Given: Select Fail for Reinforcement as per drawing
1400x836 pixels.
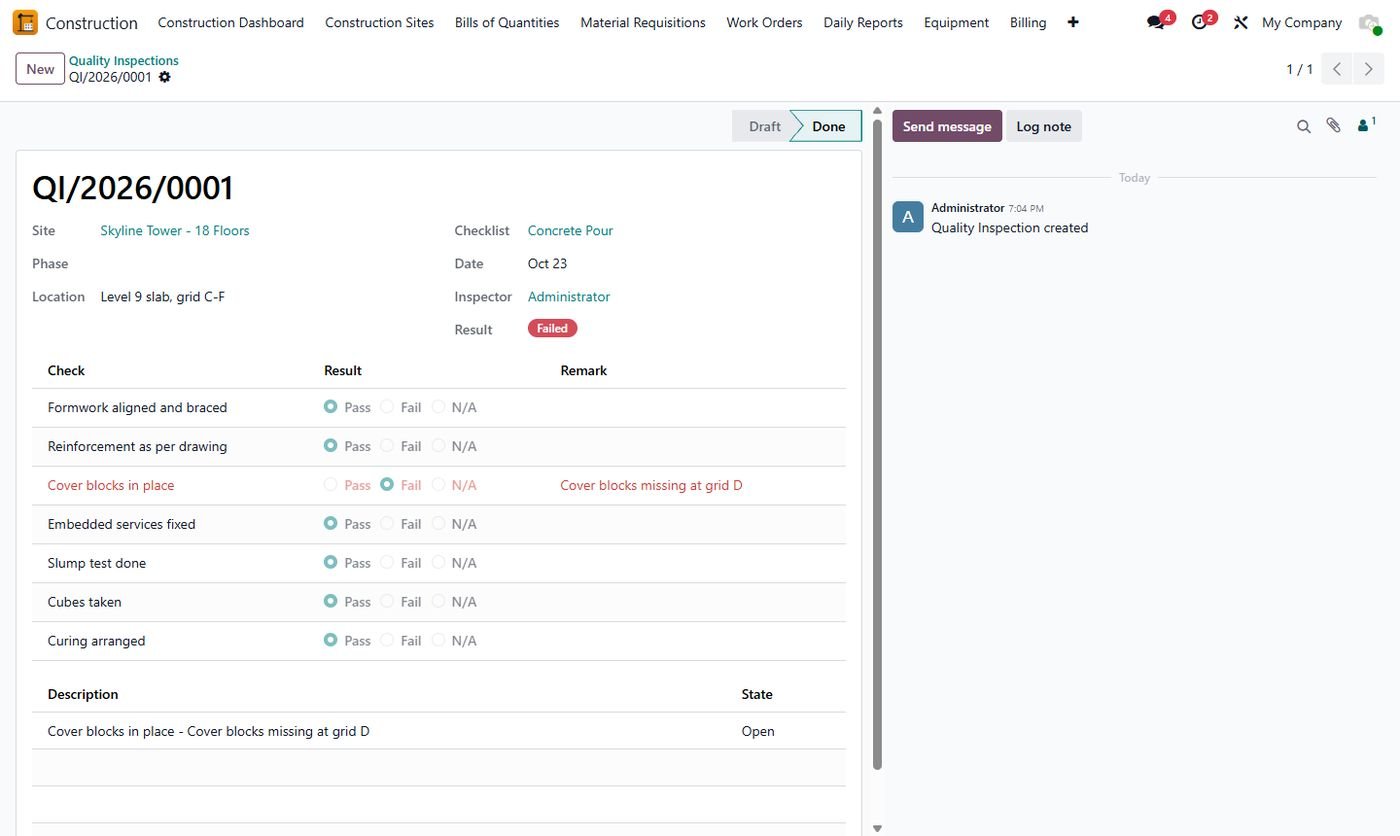Looking at the screenshot, I should pyautogui.click(x=387, y=446).
